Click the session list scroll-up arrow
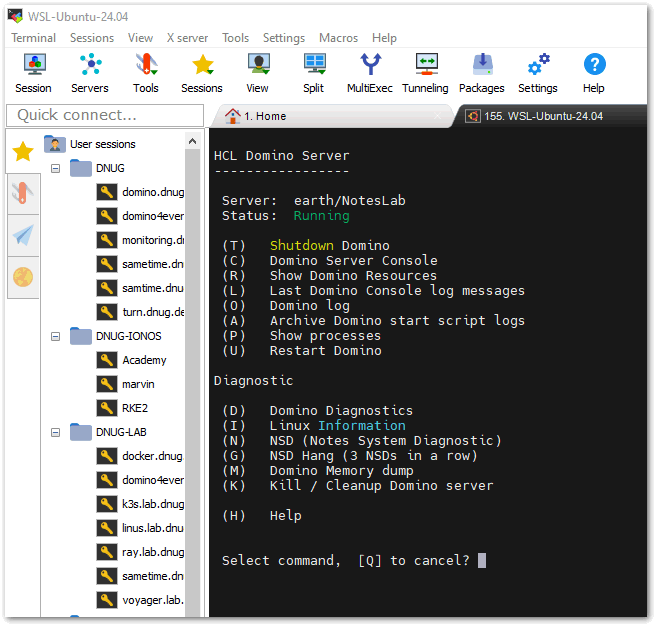The height and width of the screenshot is (626, 656). [192, 141]
